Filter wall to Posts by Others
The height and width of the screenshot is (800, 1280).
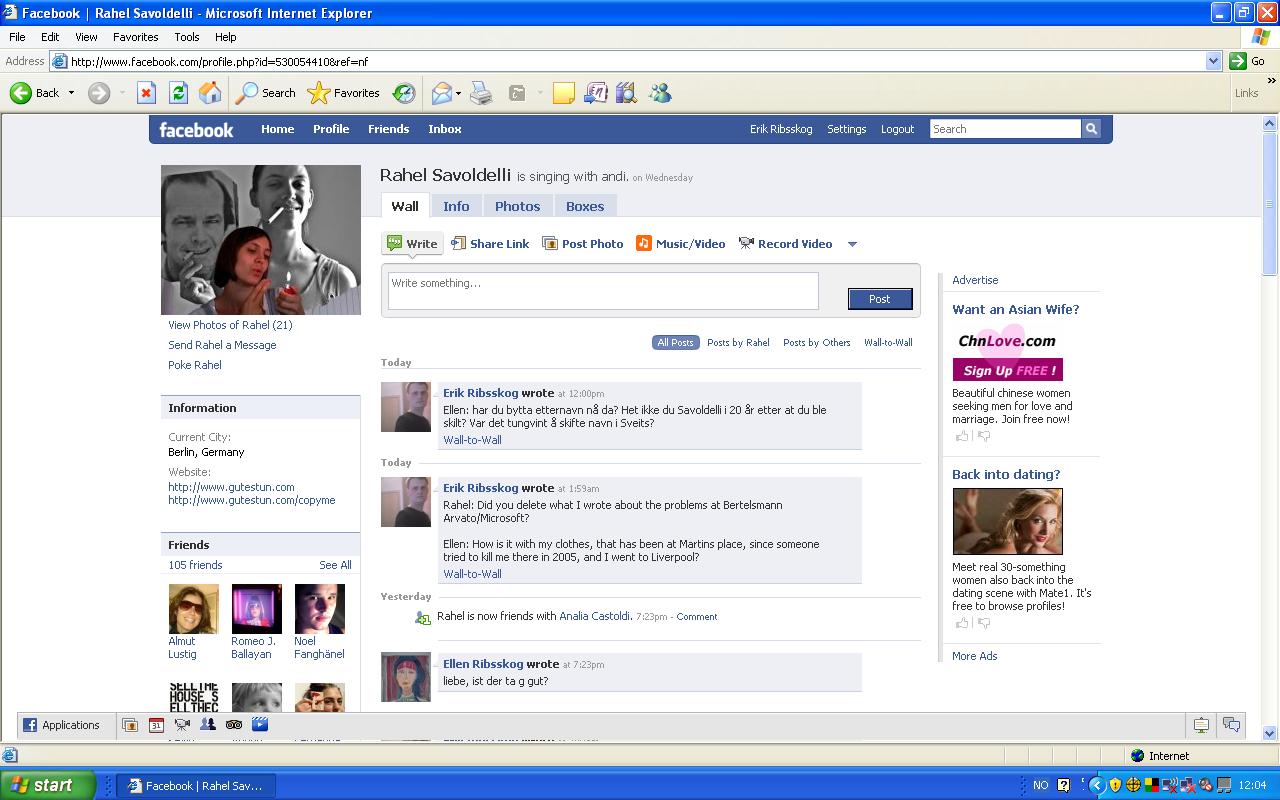coord(817,342)
